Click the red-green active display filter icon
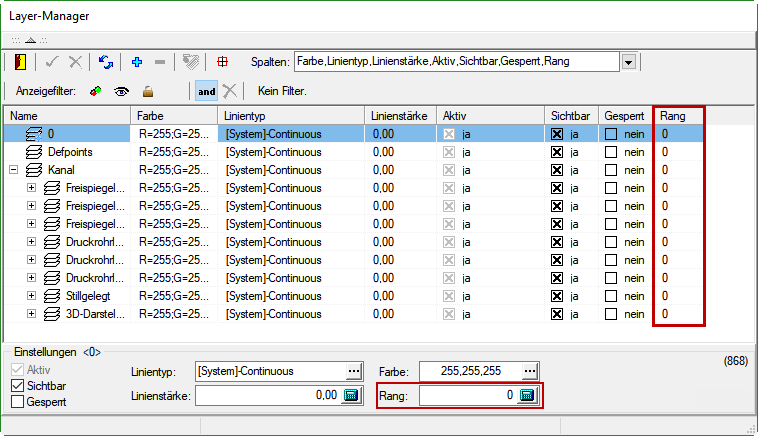 [x=95, y=91]
